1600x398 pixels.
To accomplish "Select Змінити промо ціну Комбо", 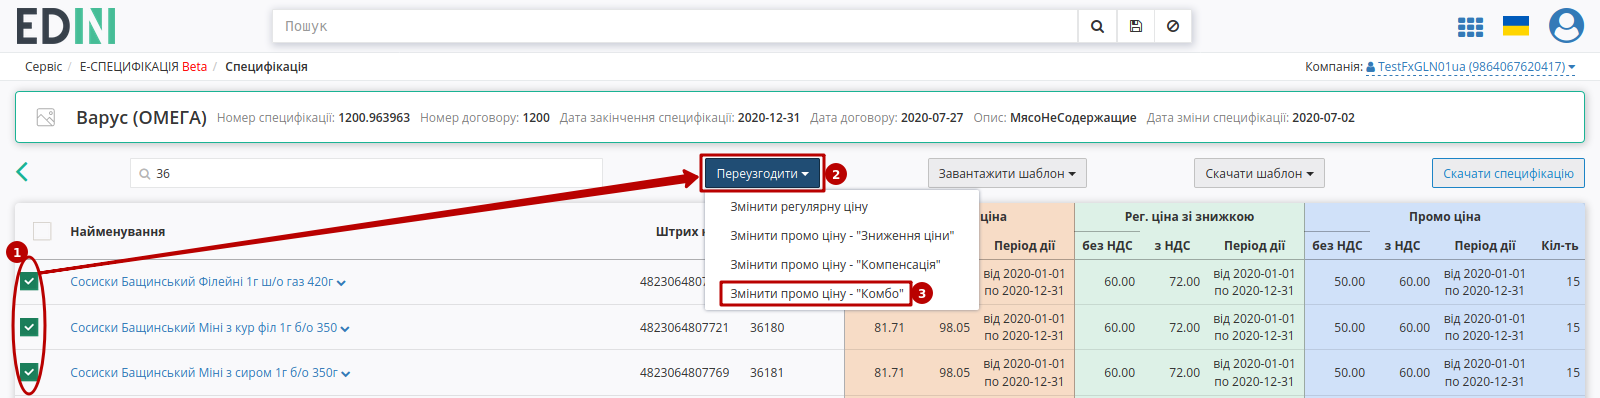I will coord(816,294).
